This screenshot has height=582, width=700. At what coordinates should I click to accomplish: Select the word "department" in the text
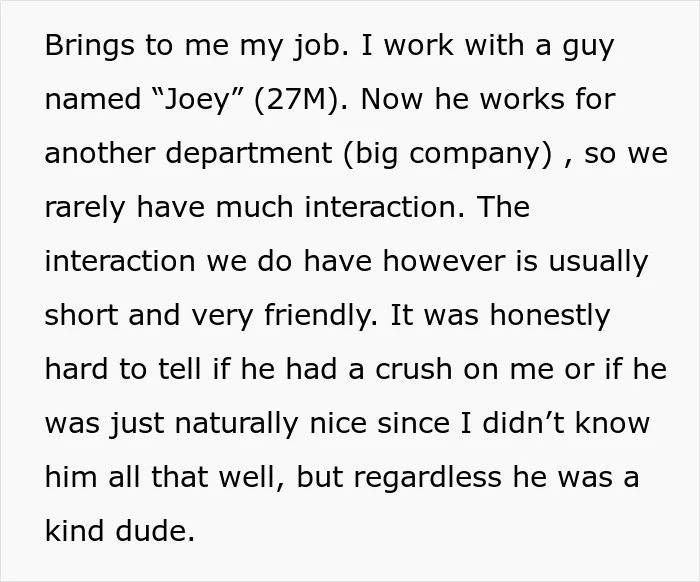[x=249, y=154]
